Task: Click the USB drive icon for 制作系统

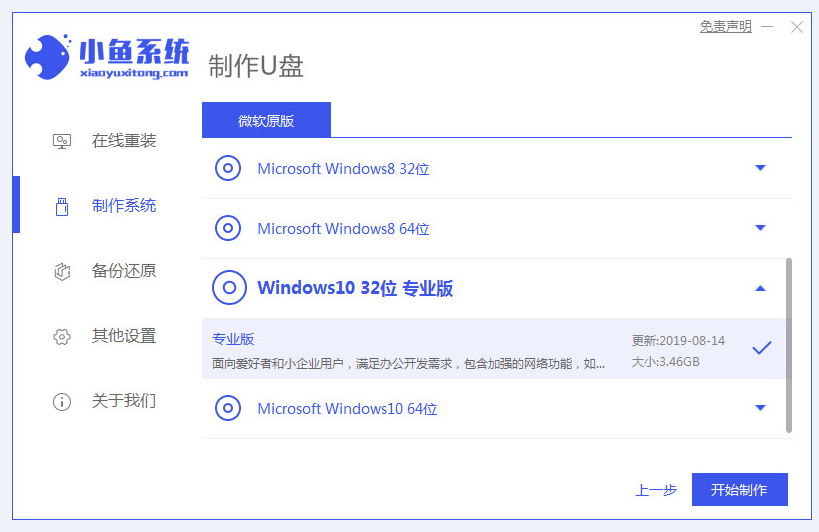Action: click(x=62, y=206)
